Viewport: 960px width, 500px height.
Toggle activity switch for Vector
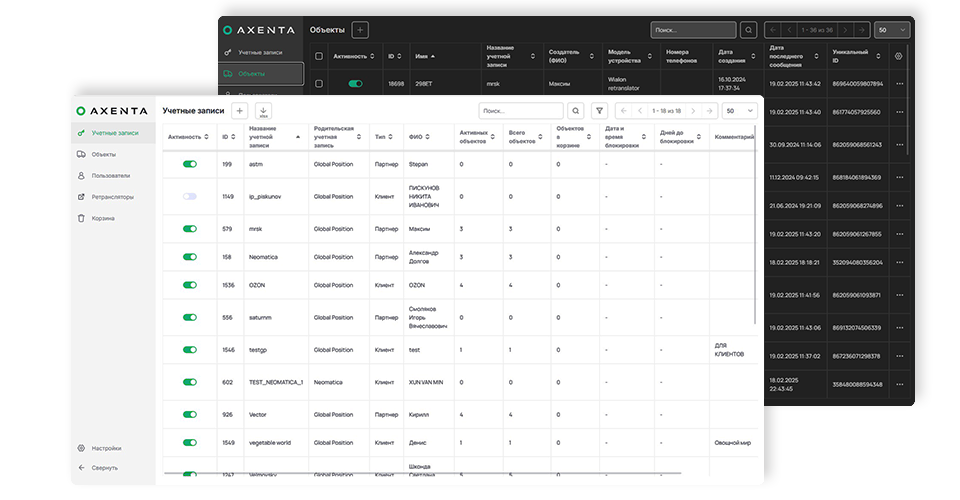190,414
